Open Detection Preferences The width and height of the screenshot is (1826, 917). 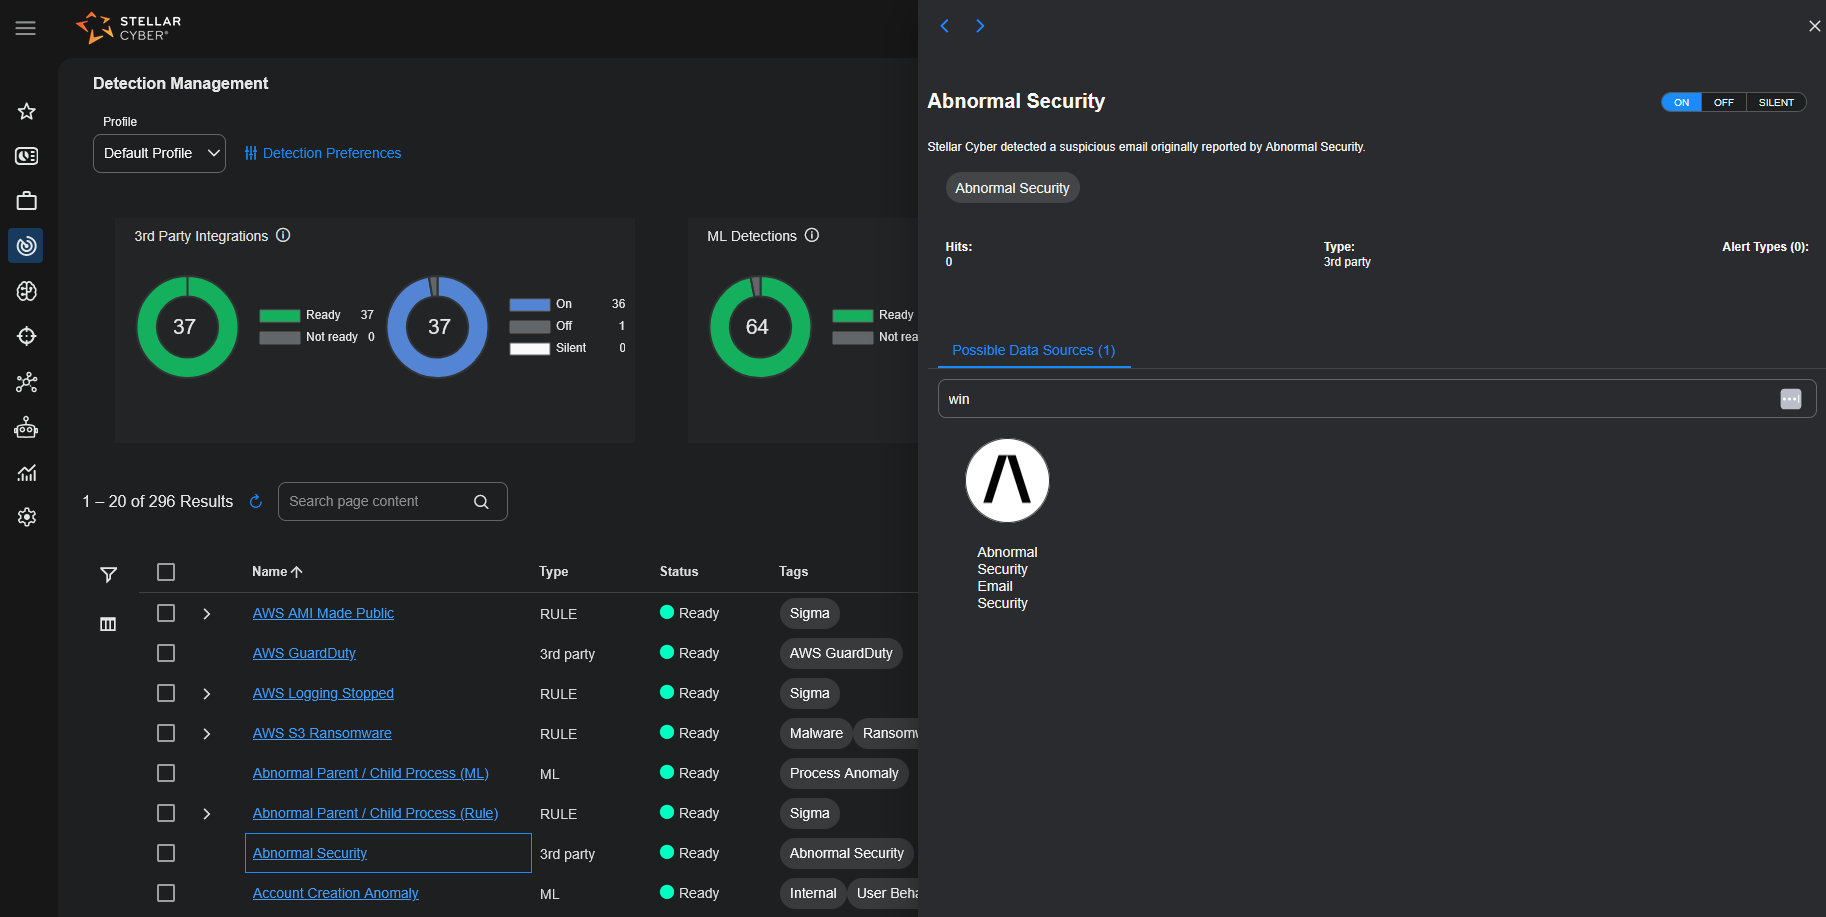pyautogui.click(x=323, y=153)
